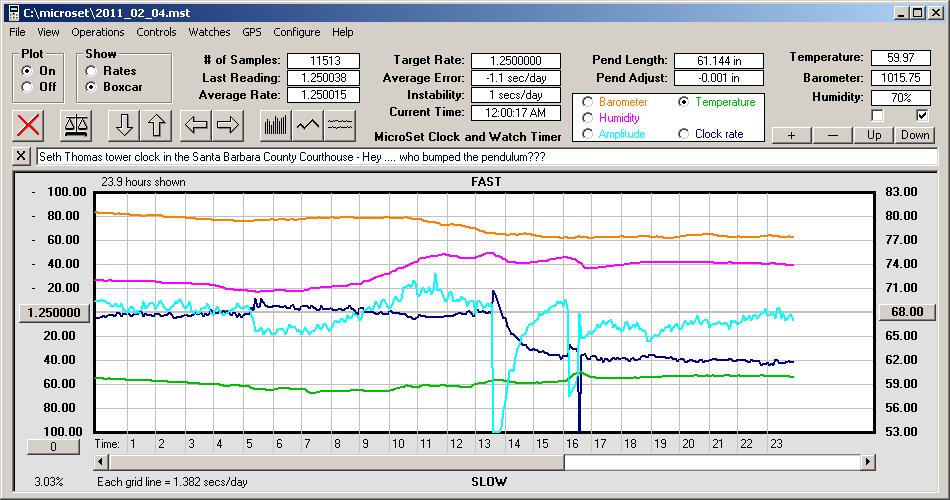Click the horizontal scrollbar left arrow
950x500 pixels.
(102, 462)
